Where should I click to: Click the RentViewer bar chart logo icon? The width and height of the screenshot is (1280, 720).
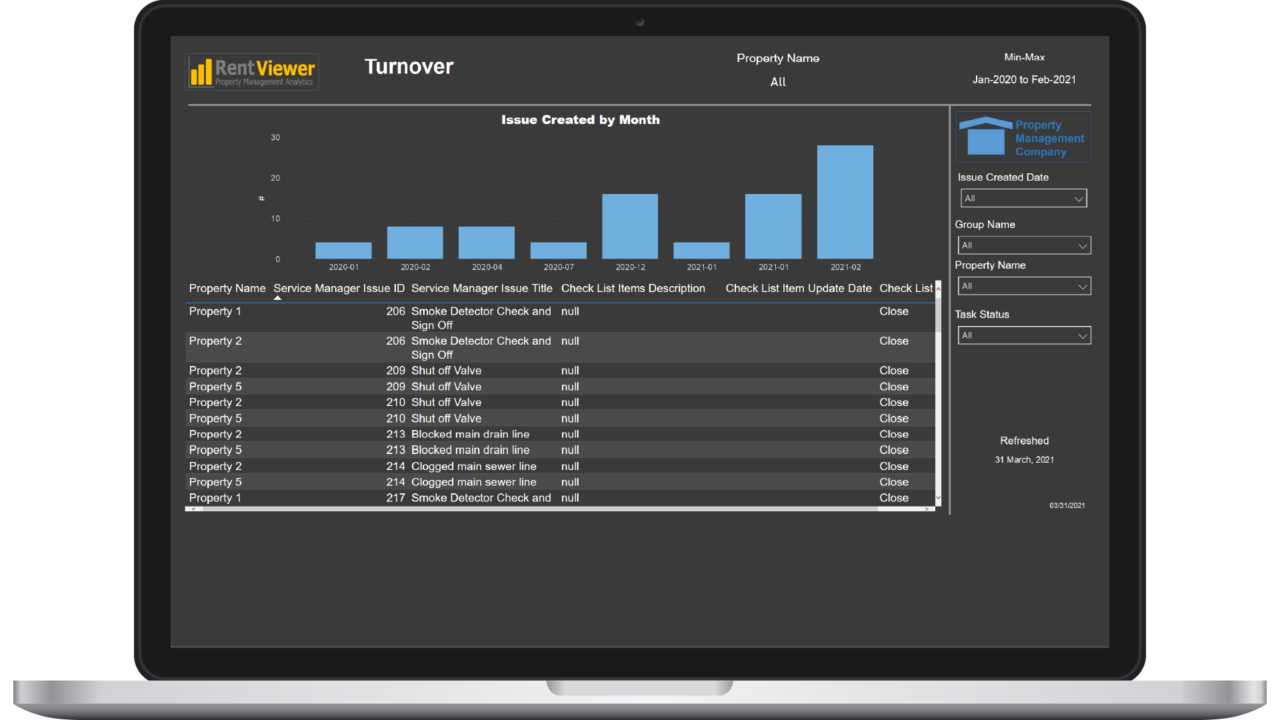tap(201, 70)
